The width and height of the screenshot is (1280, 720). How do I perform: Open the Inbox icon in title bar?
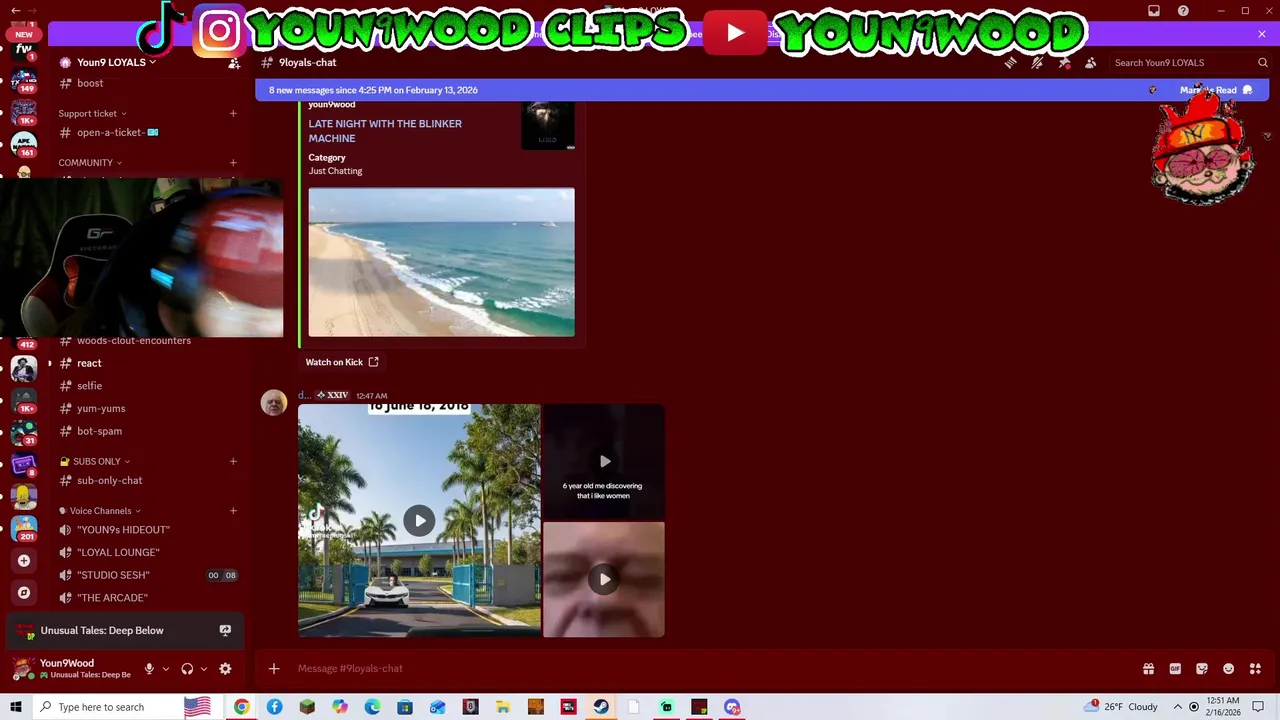point(1154,11)
